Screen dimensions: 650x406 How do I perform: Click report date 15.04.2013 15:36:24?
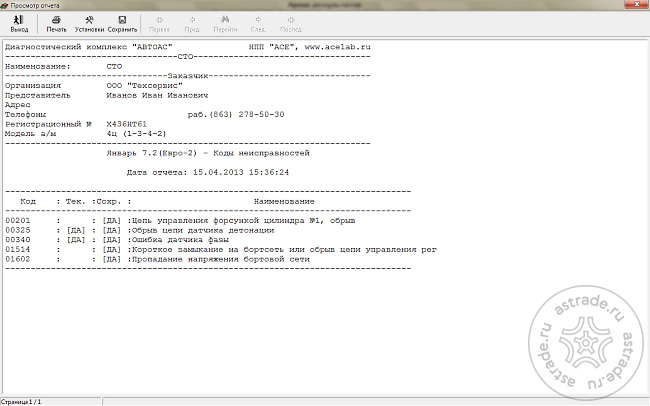tap(241, 172)
